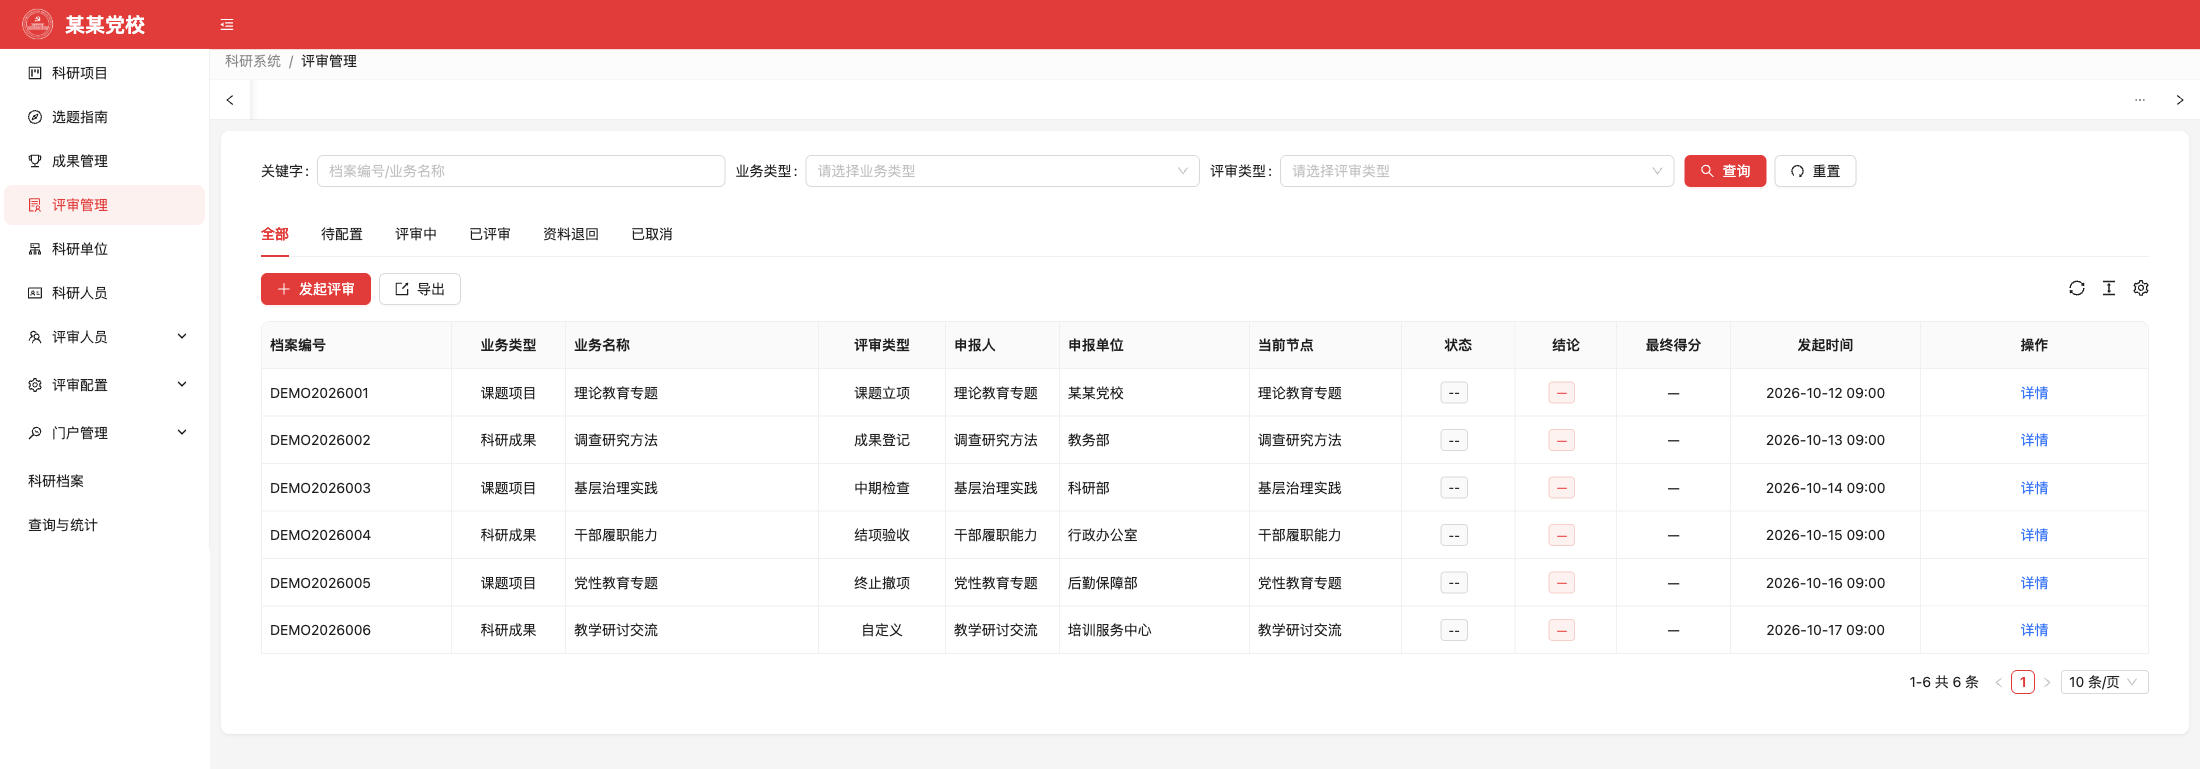Open the 10 条/页 page size selector

[2104, 682]
